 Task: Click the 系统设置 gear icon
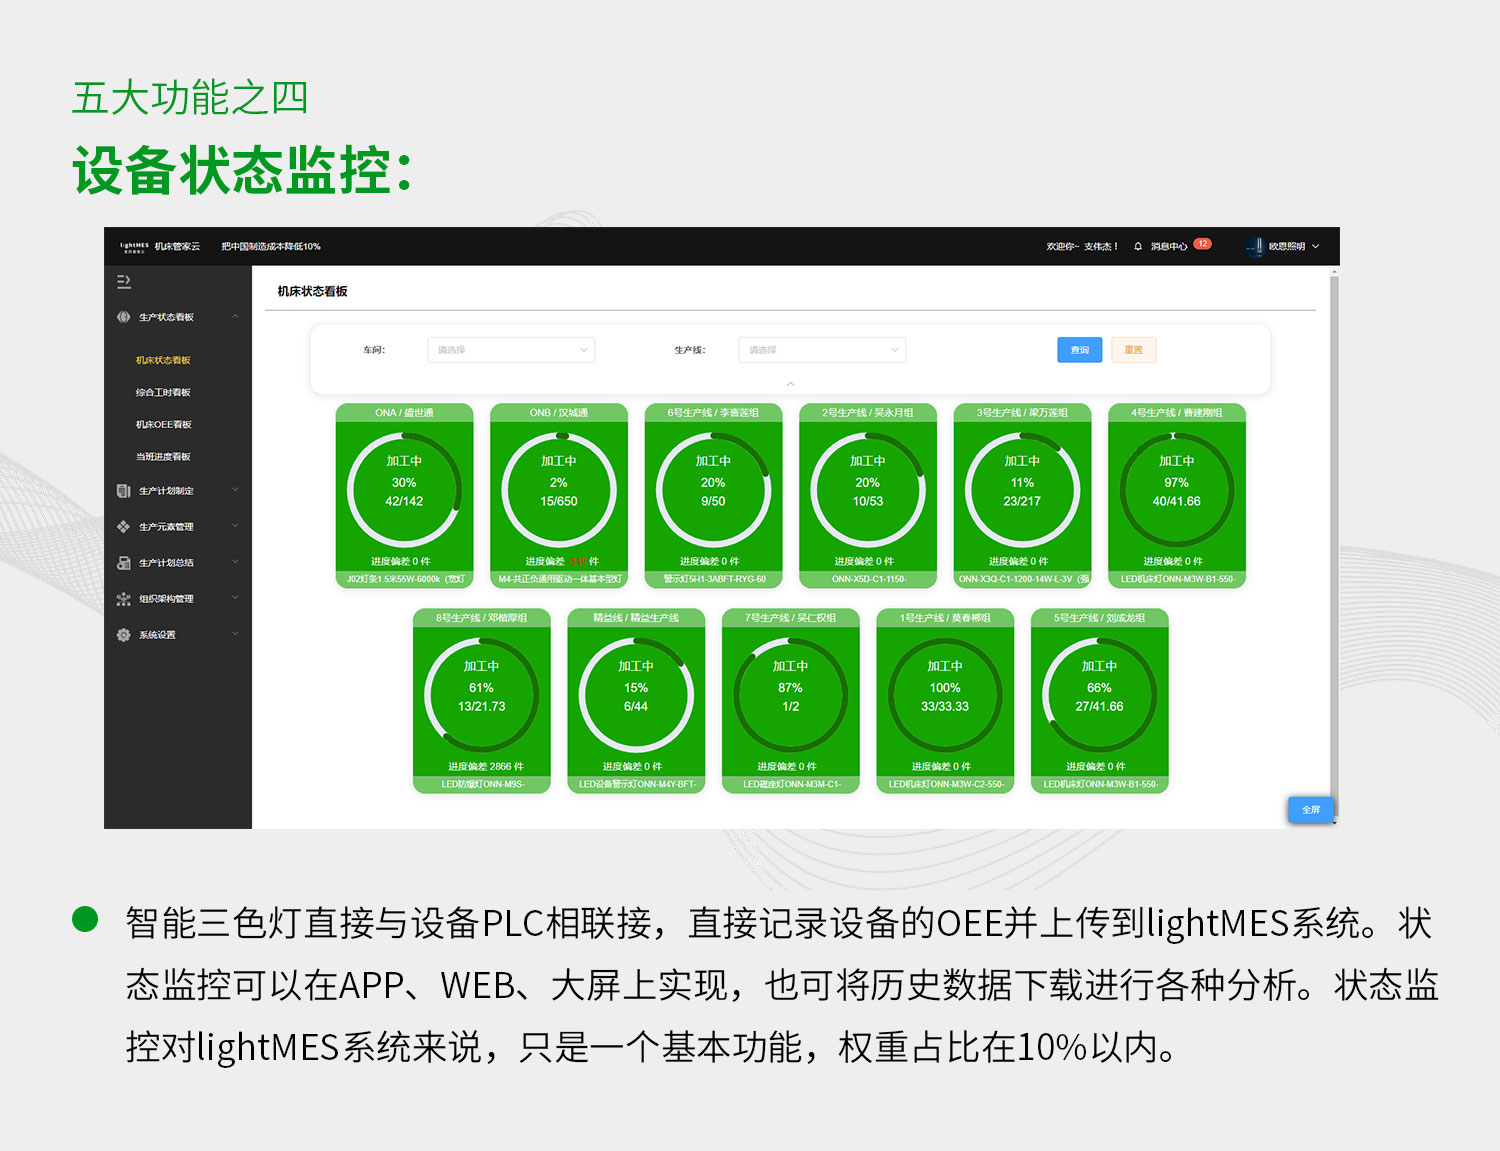124,635
